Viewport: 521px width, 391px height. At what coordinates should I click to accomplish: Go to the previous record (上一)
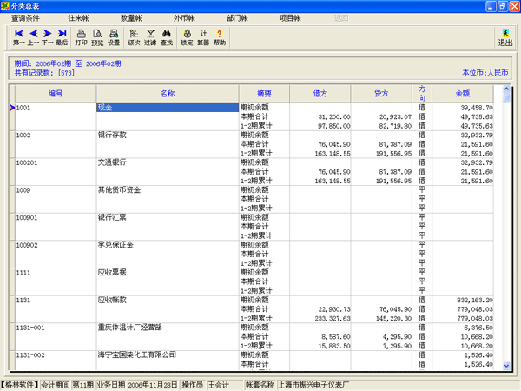pos(33,37)
